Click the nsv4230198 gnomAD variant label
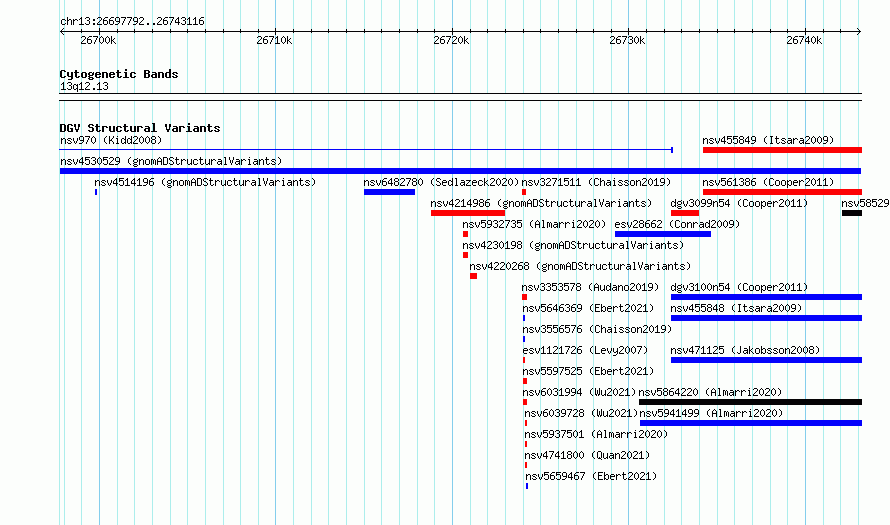The height and width of the screenshot is (525, 890). pyautogui.click(x=573, y=245)
